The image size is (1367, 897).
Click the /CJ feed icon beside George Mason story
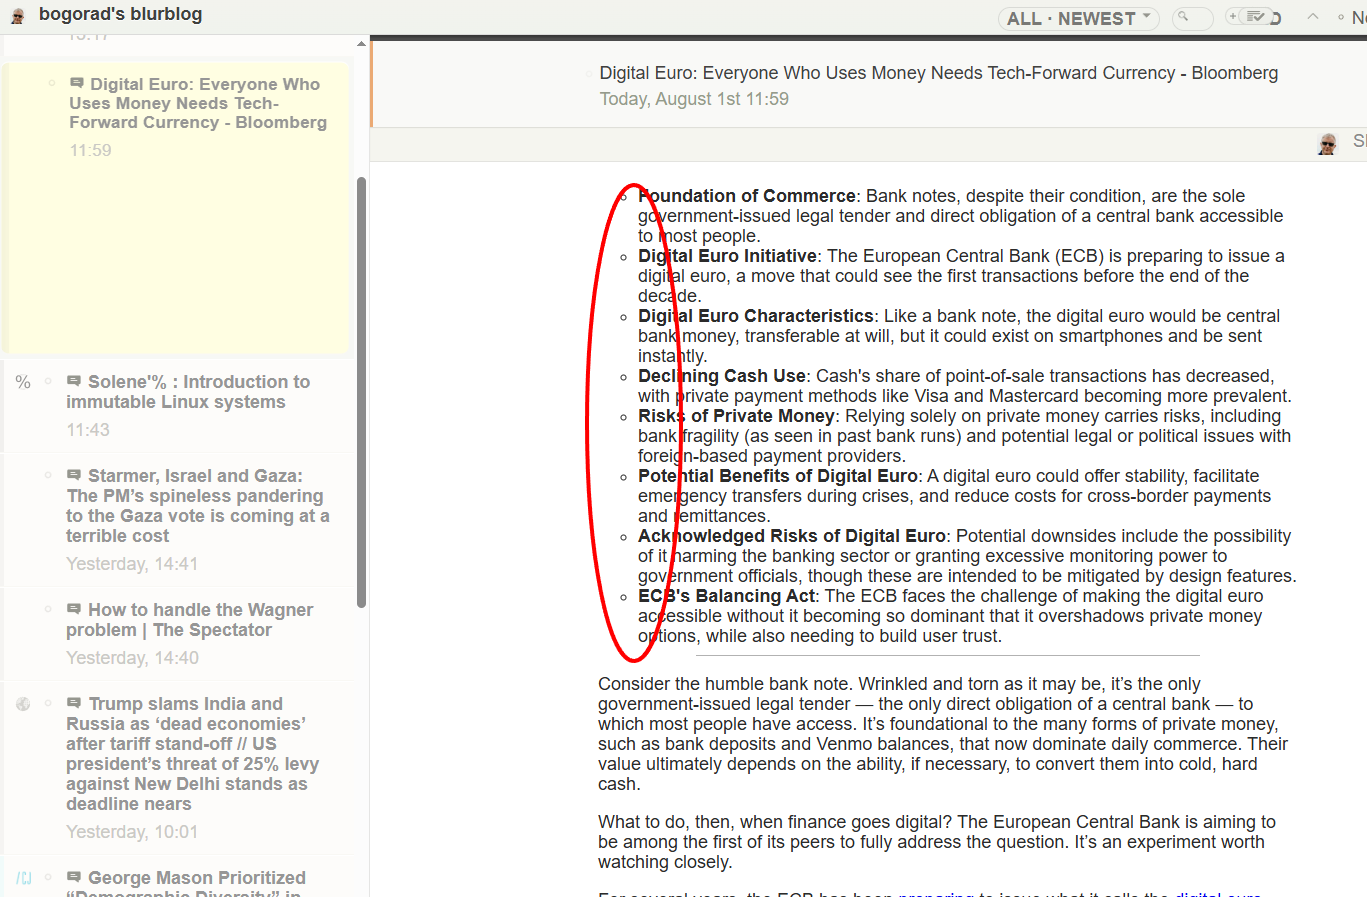pos(23,878)
